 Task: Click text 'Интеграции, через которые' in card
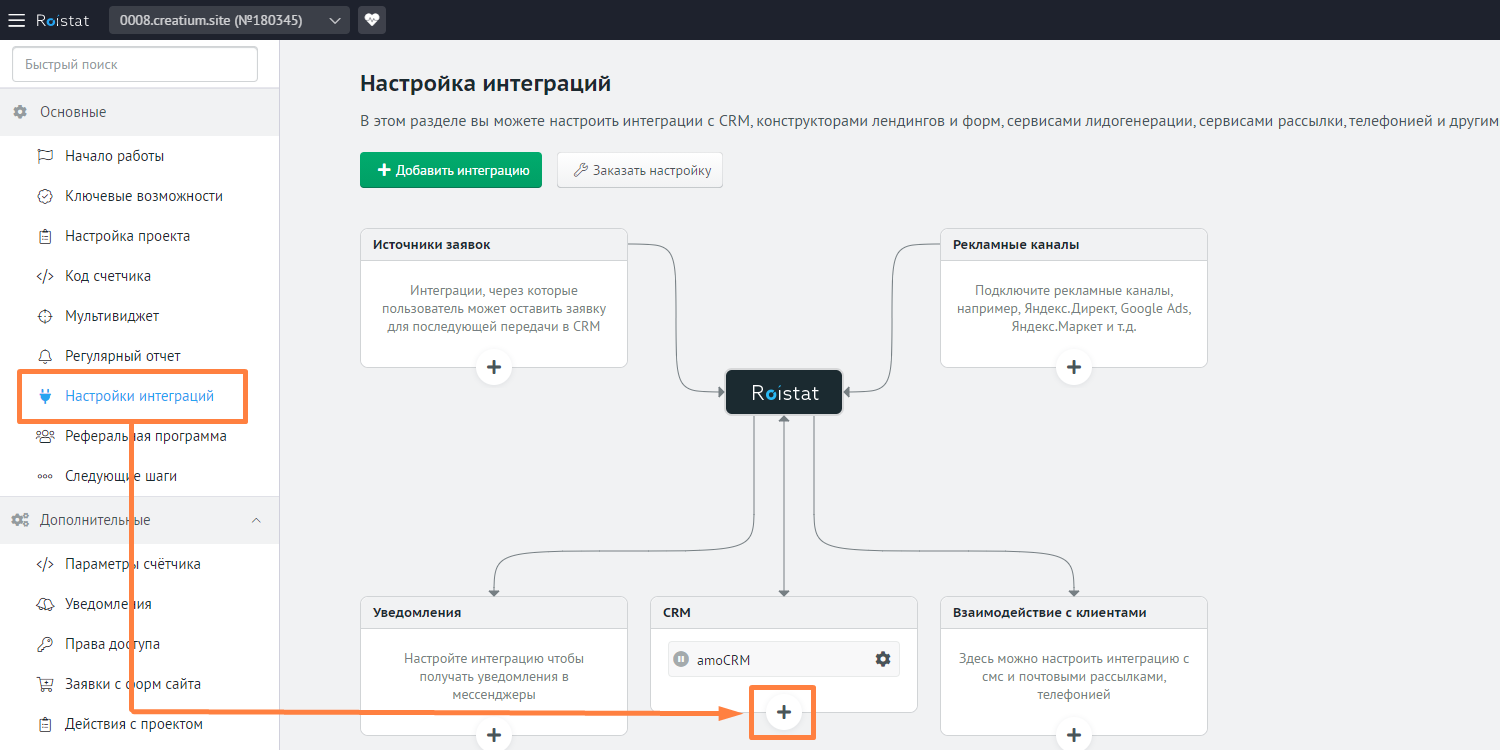[494, 290]
